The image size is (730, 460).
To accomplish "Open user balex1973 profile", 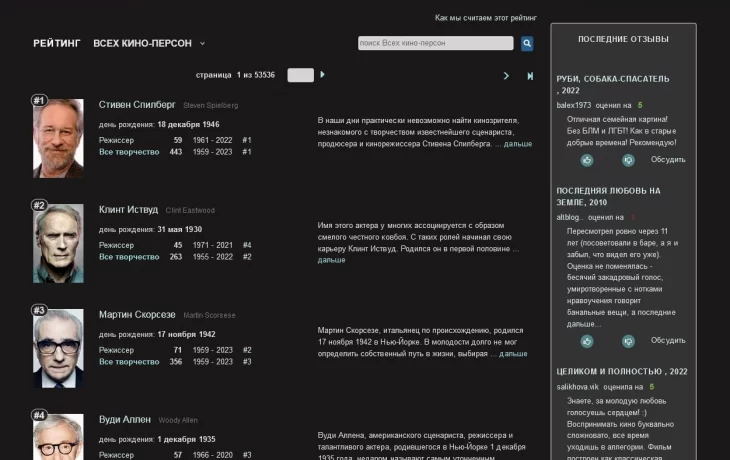I will (x=574, y=105).
